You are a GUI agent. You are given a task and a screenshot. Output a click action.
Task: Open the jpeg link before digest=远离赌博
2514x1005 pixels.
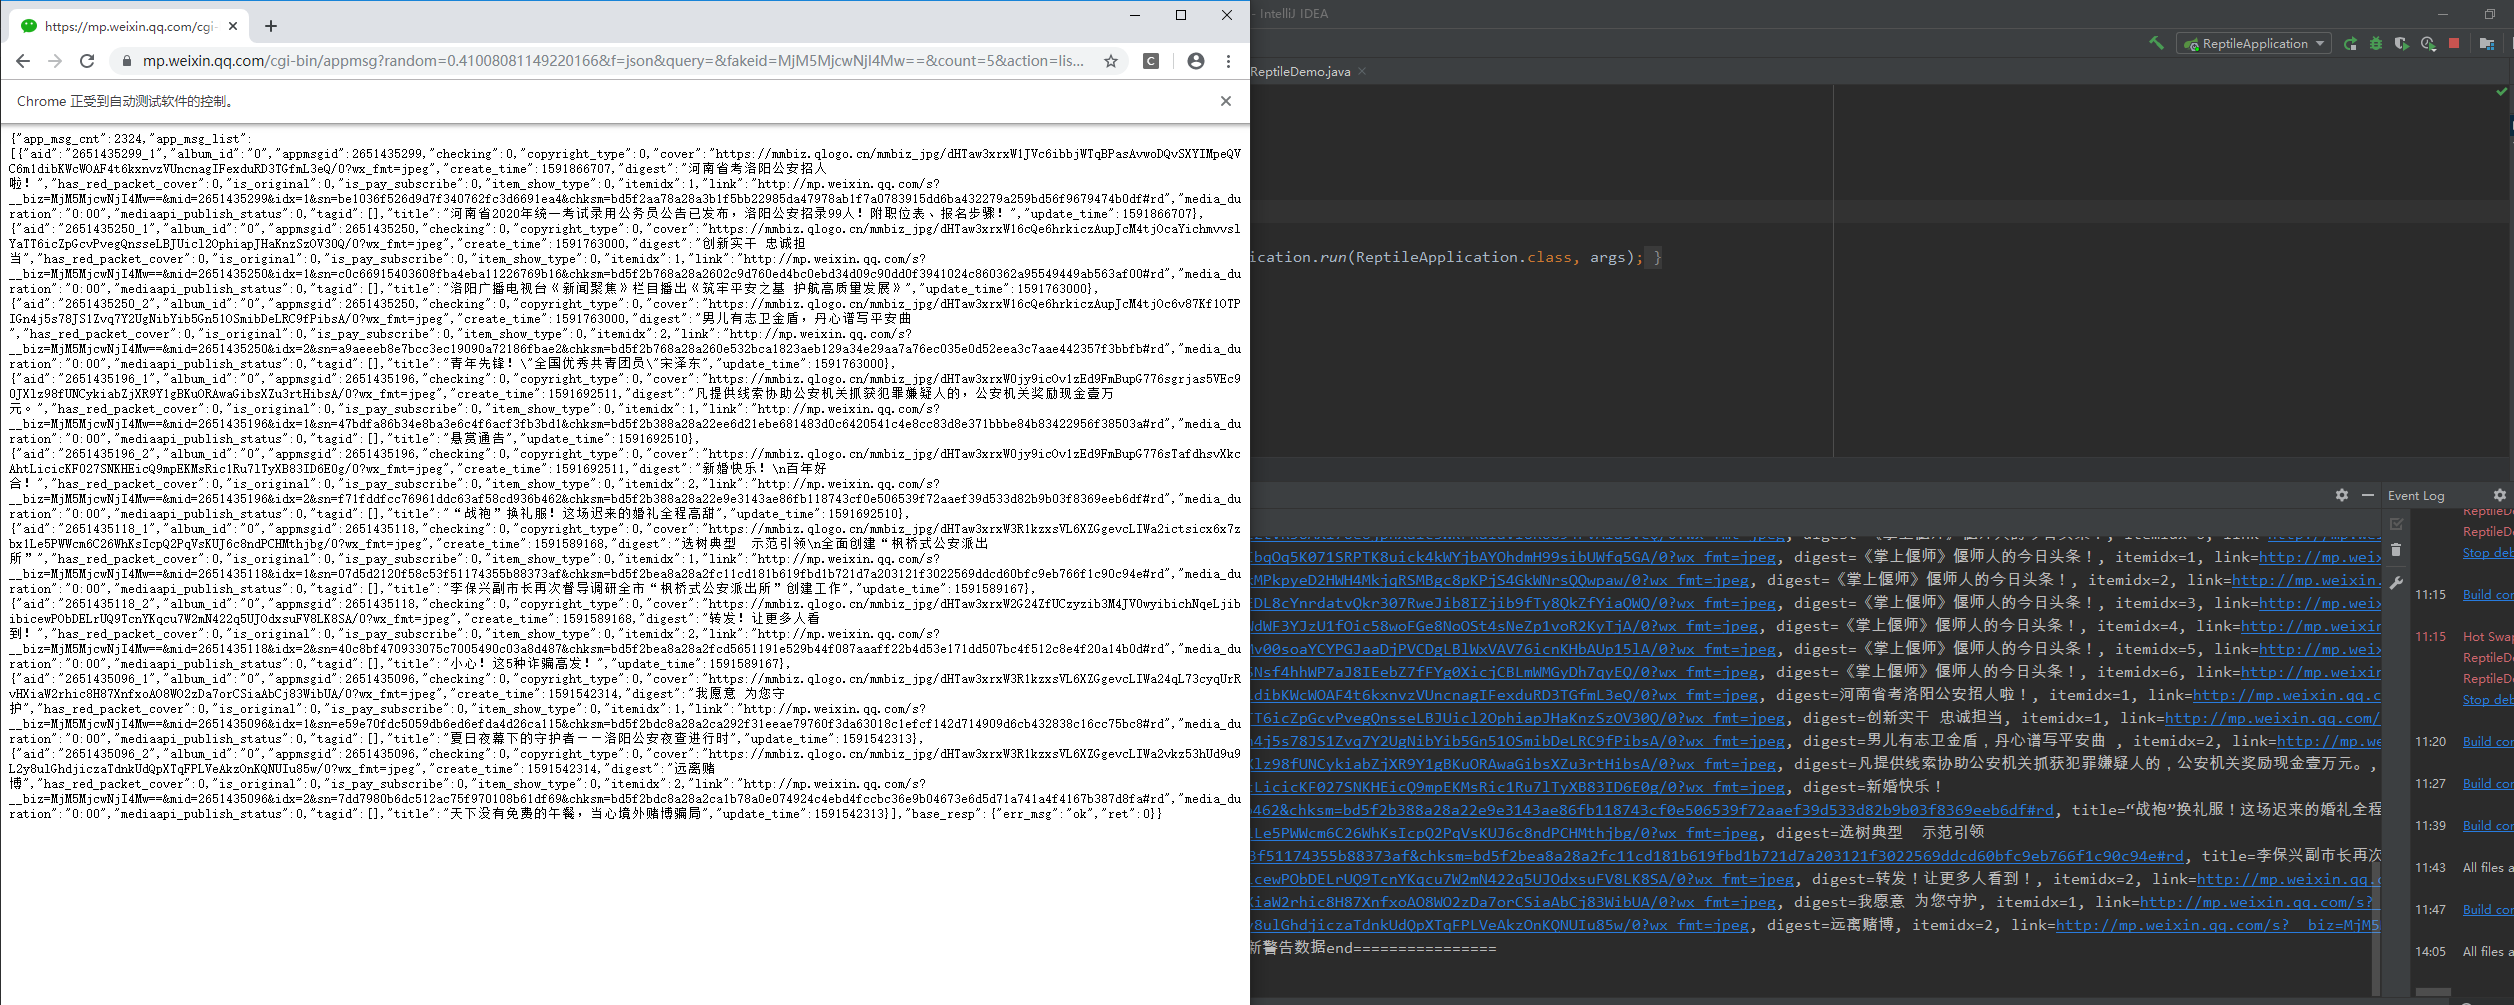click(x=1500, y=926)
